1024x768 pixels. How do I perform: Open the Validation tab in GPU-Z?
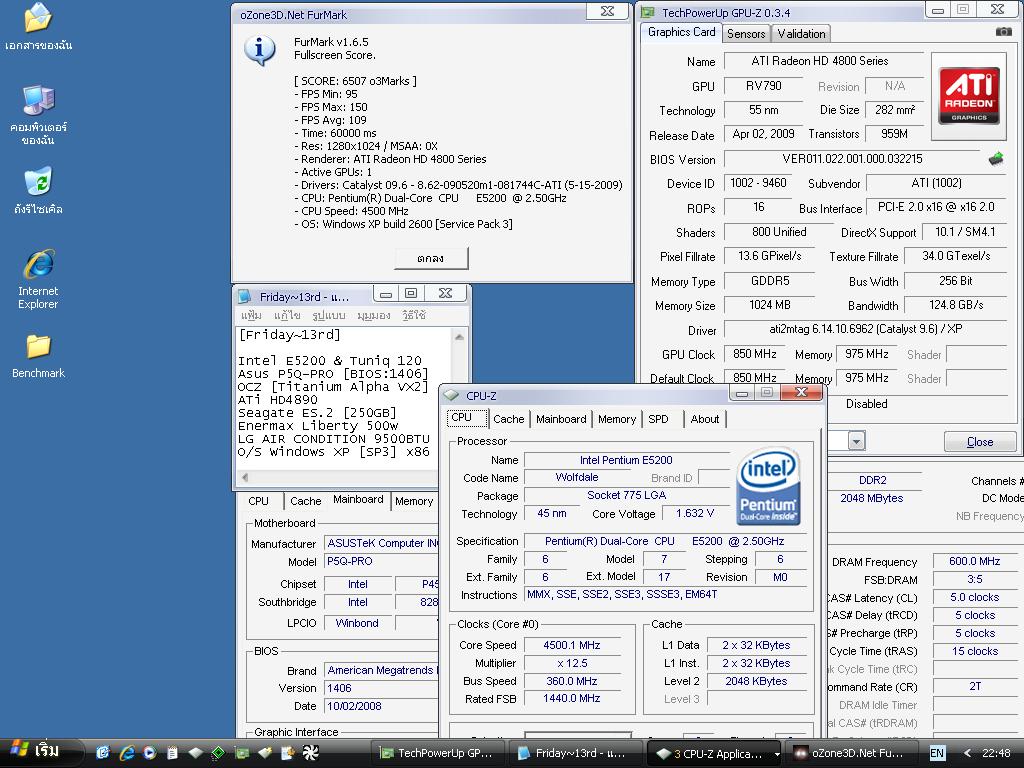coord(801,33)
